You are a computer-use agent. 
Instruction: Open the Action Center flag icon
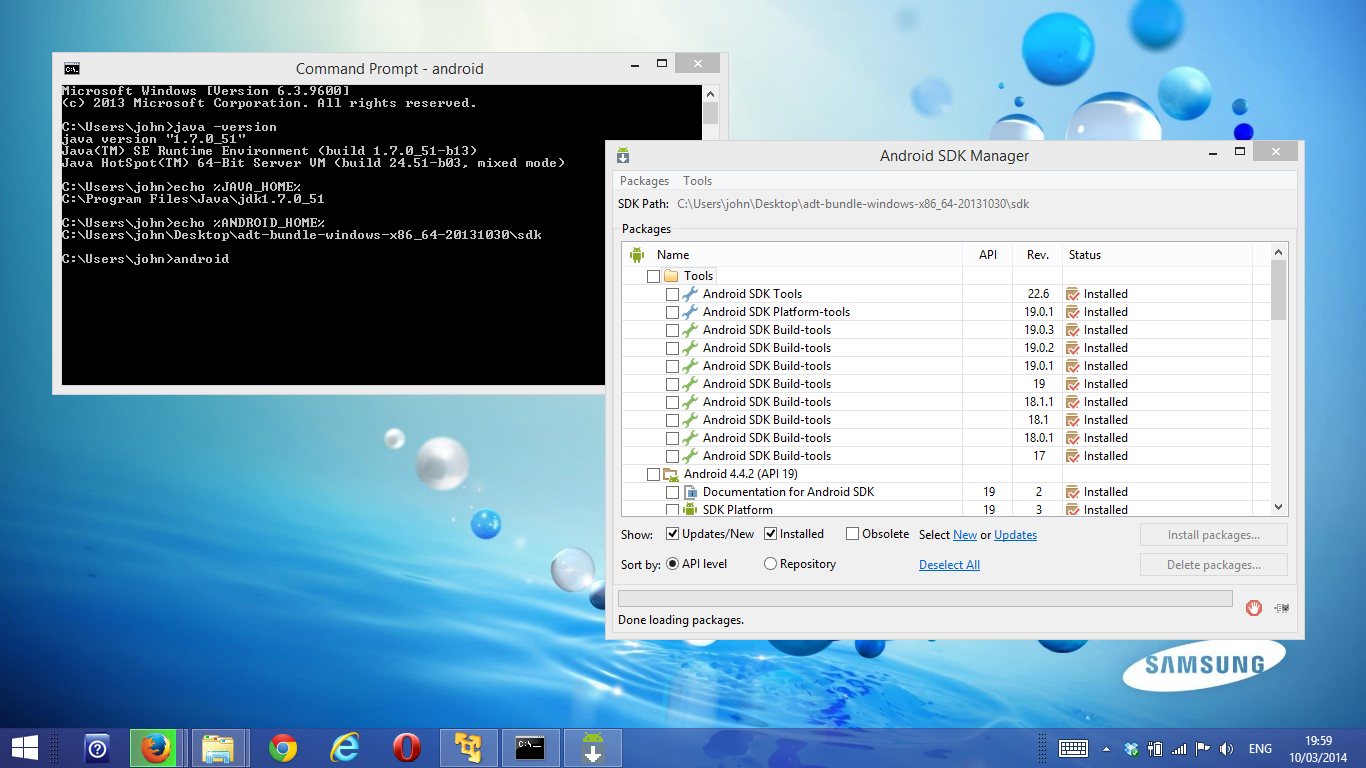(x=1203, y=748)
